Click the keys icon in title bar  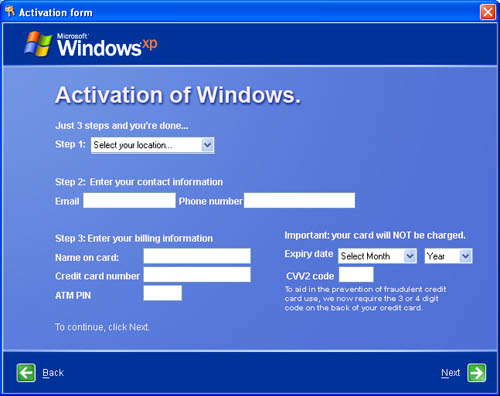[10, 12]
